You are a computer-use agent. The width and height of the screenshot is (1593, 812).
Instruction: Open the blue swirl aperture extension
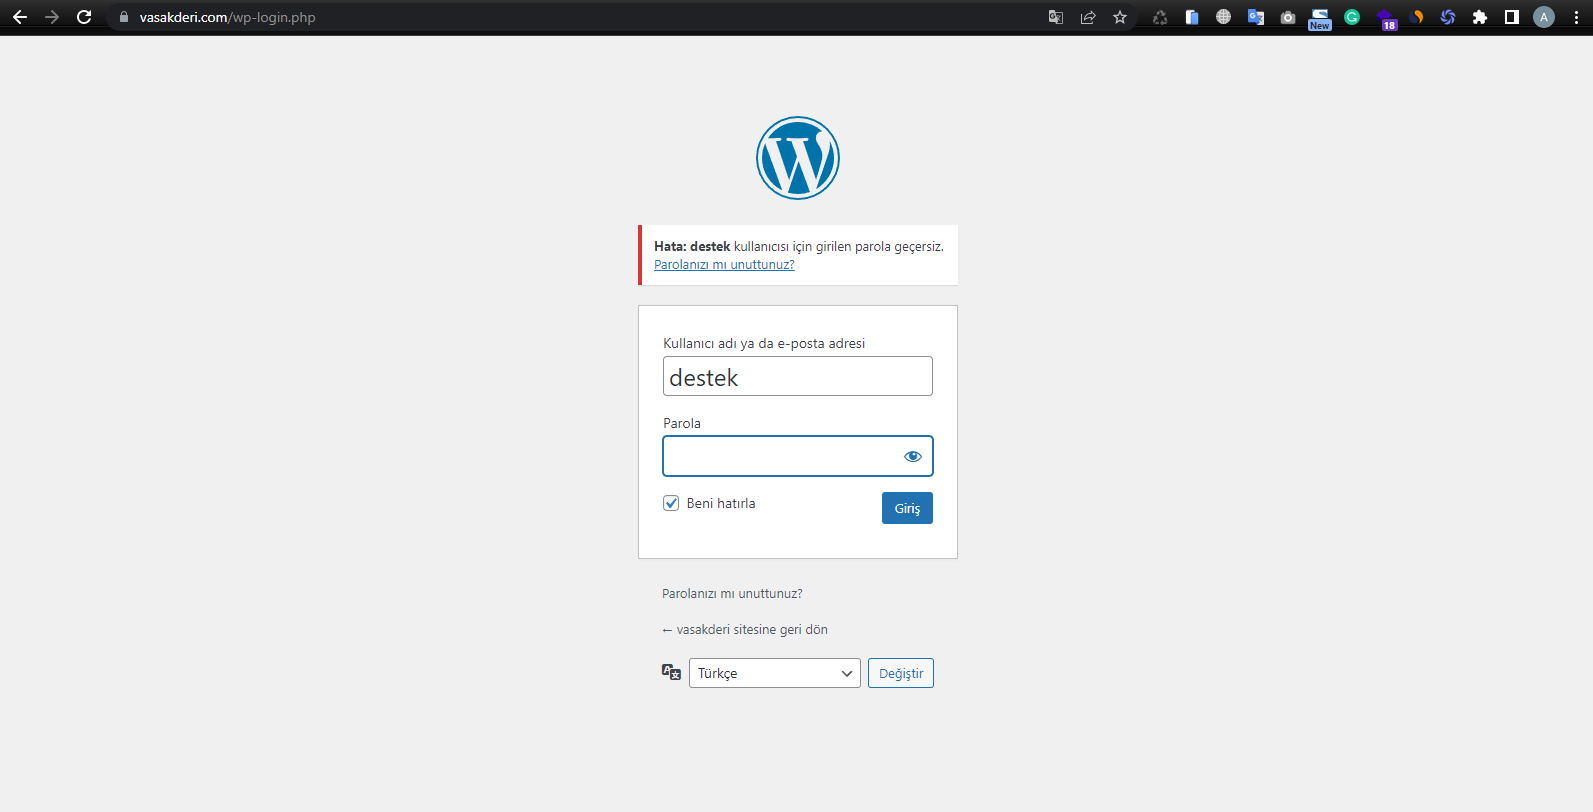tap(1448, 17)
